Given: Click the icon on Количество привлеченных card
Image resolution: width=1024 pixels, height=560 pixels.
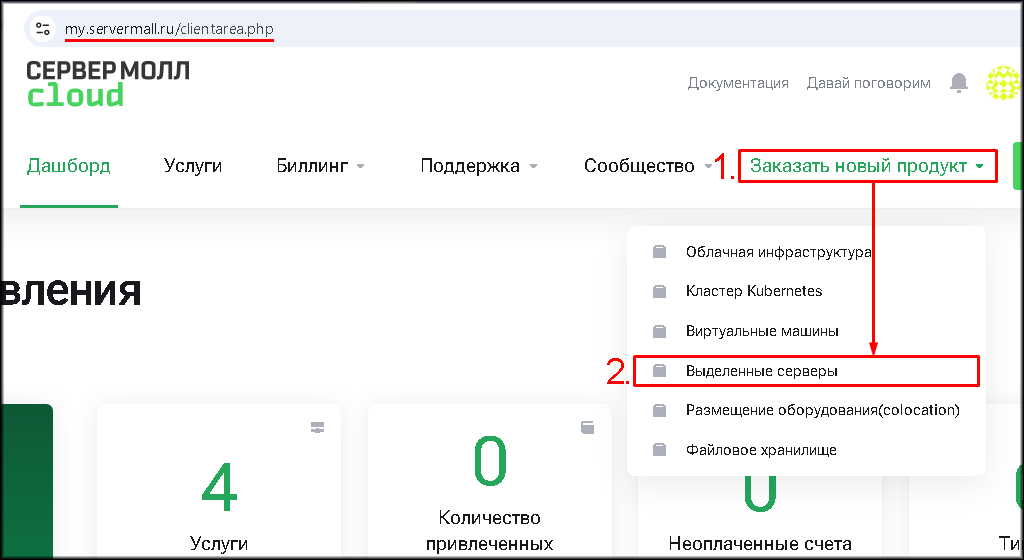Looking at the screenshot, I should 588,428.
